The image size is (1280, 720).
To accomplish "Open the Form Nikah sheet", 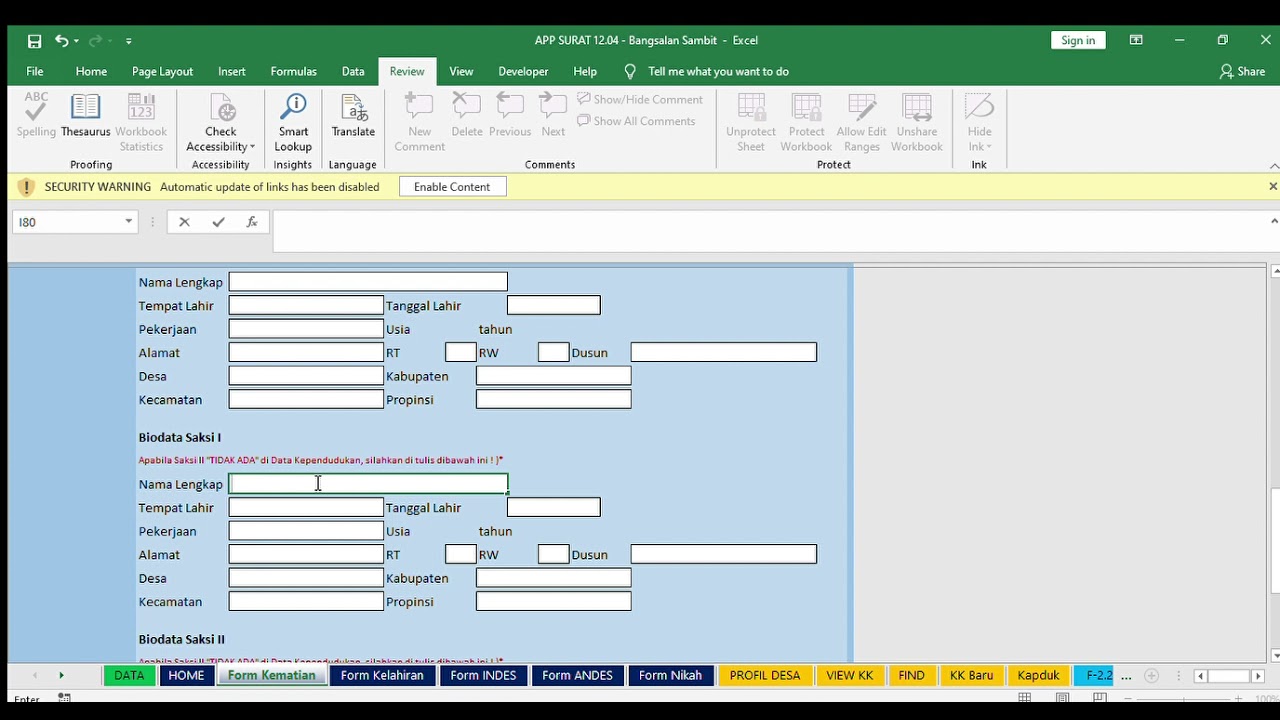I will (x=670, y=676).
